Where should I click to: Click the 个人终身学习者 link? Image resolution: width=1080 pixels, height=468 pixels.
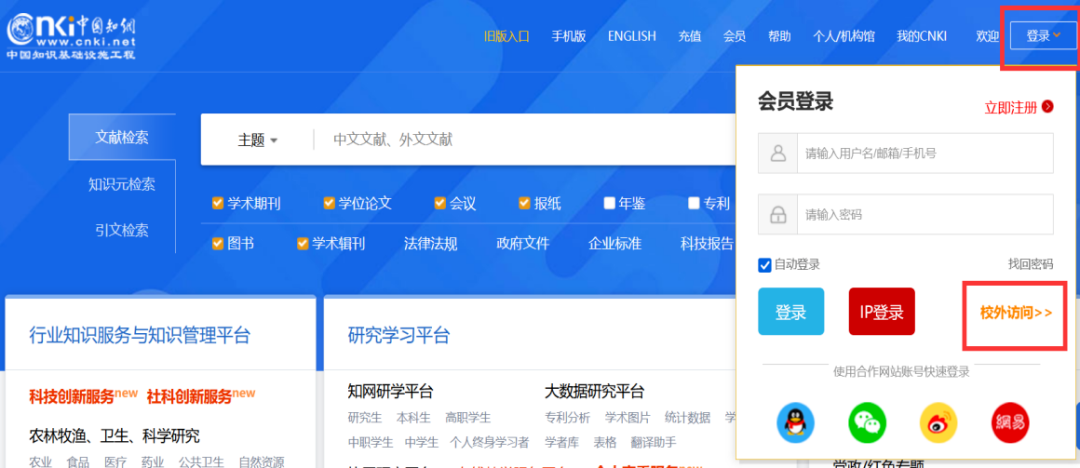[x=490, y=442]
